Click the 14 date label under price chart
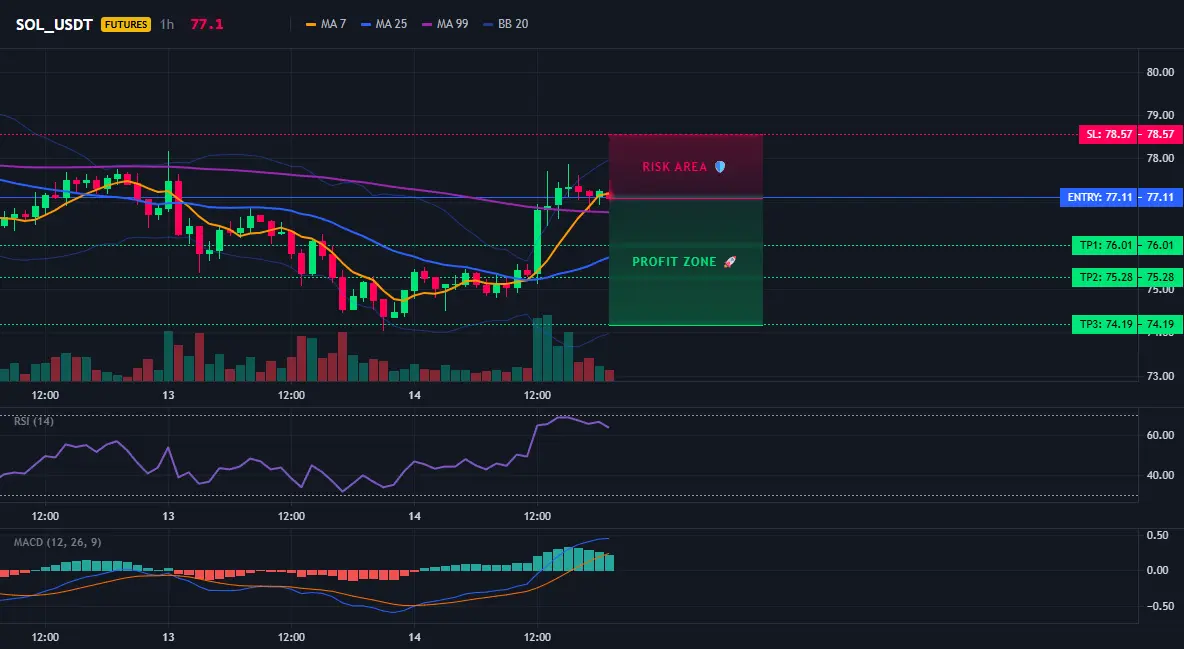Image resolution: width=1184 pixels, height=649 pixels. point(414,395)
